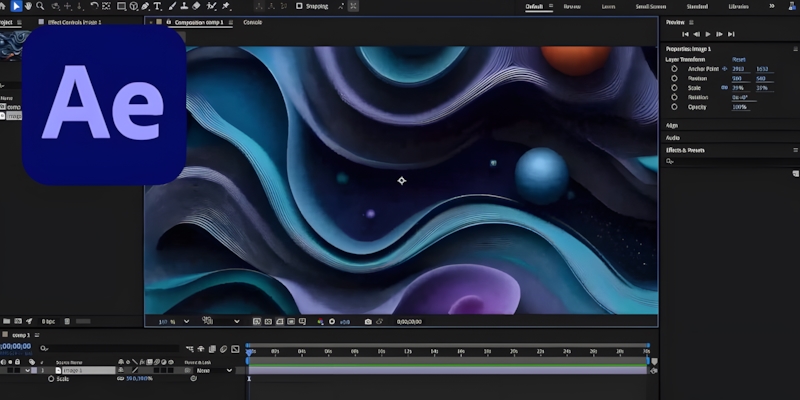The image size is (800, 400).
Task: Open the Effect Controls Image 1 tab
Action: point(74,22)
